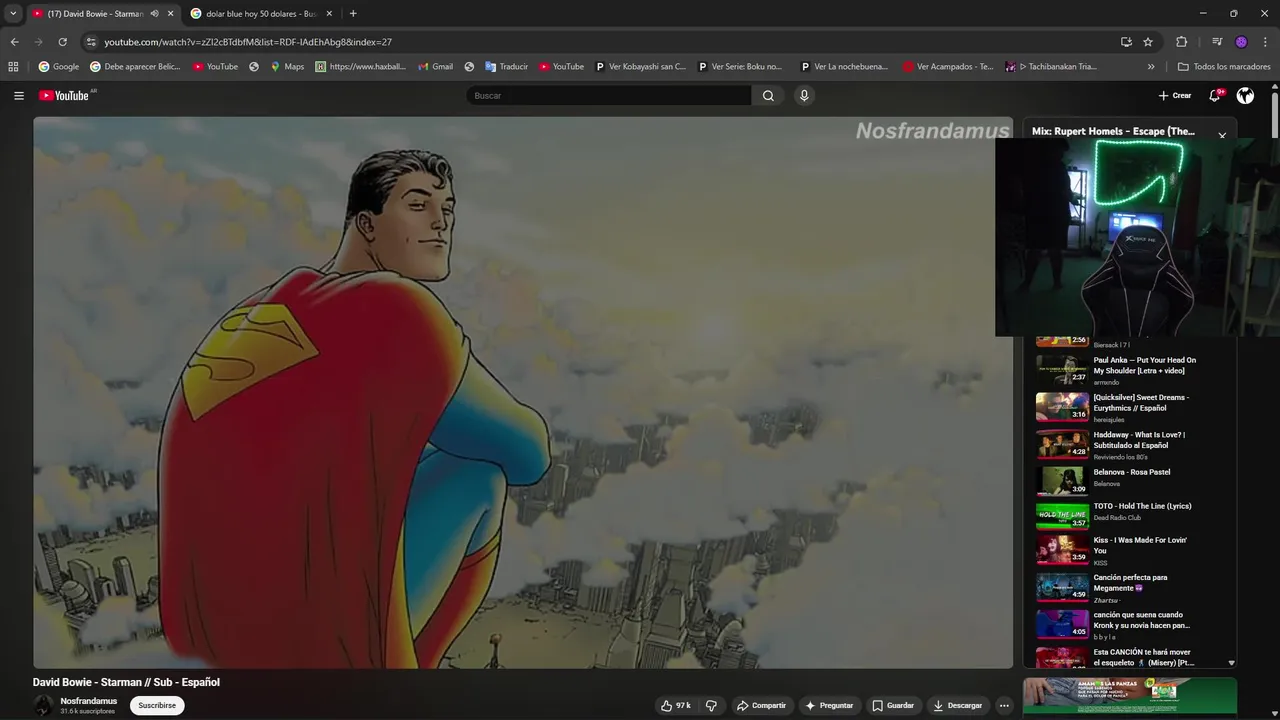Close the Mix playlist panel
The image size is (1280, 720).
1222,135
